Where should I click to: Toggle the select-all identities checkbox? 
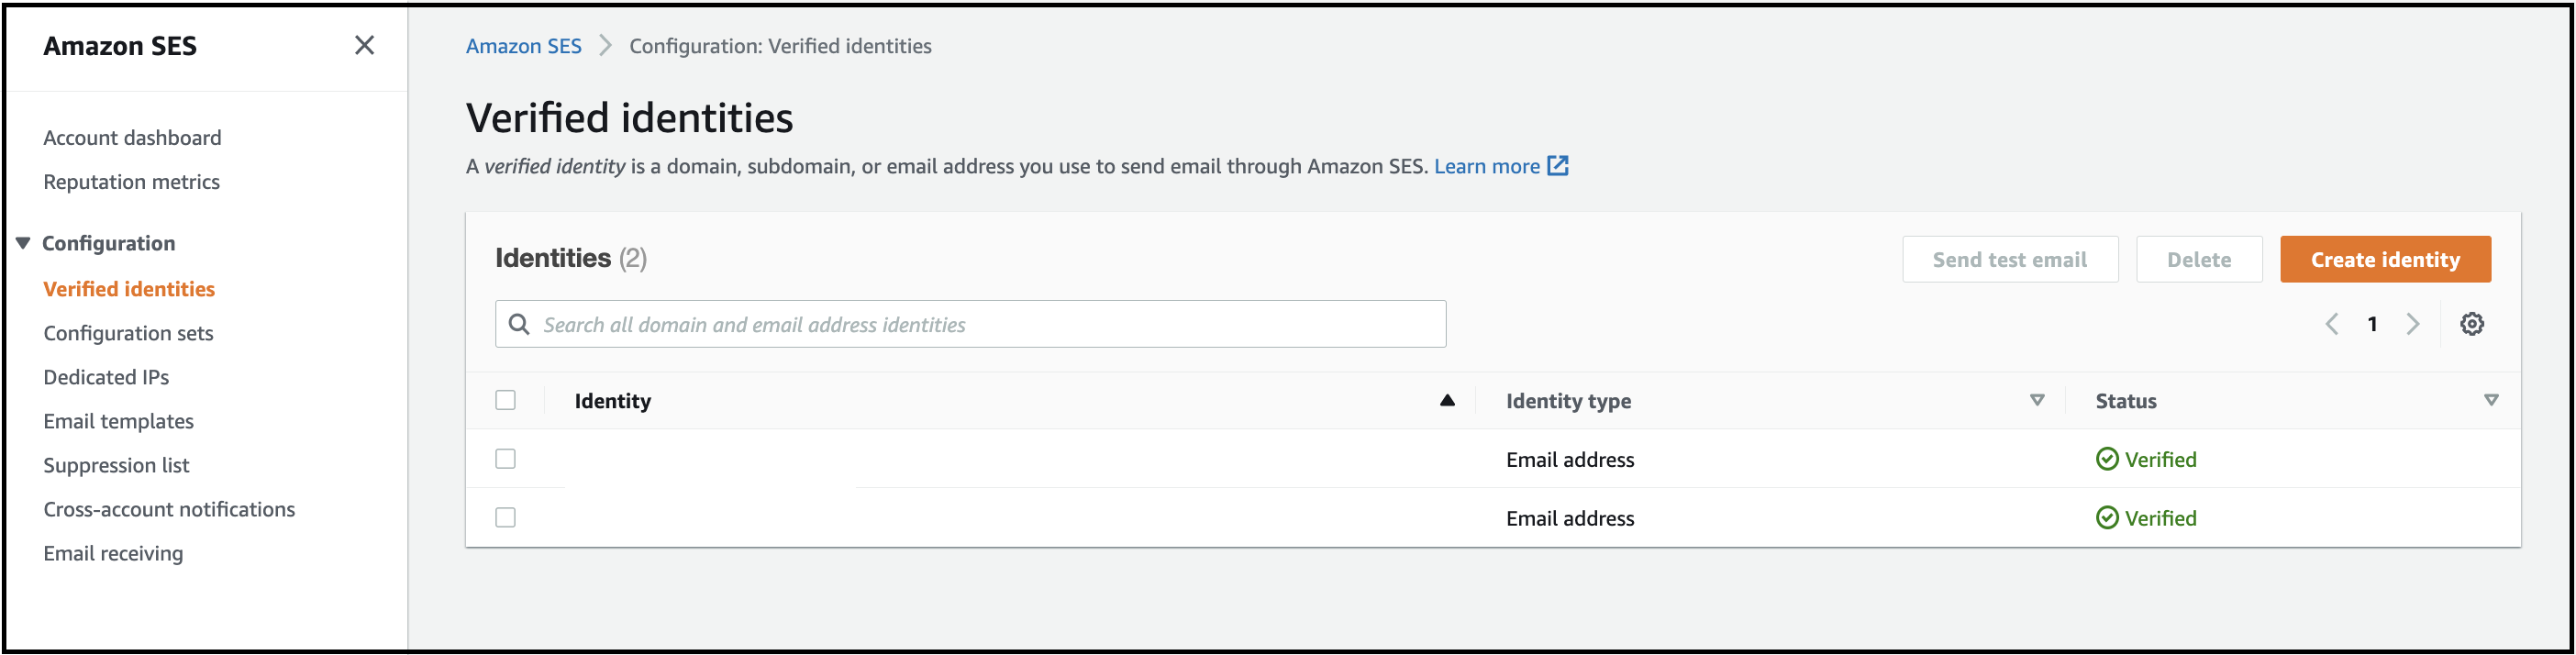pyautogui.click(x=506, y=400)
